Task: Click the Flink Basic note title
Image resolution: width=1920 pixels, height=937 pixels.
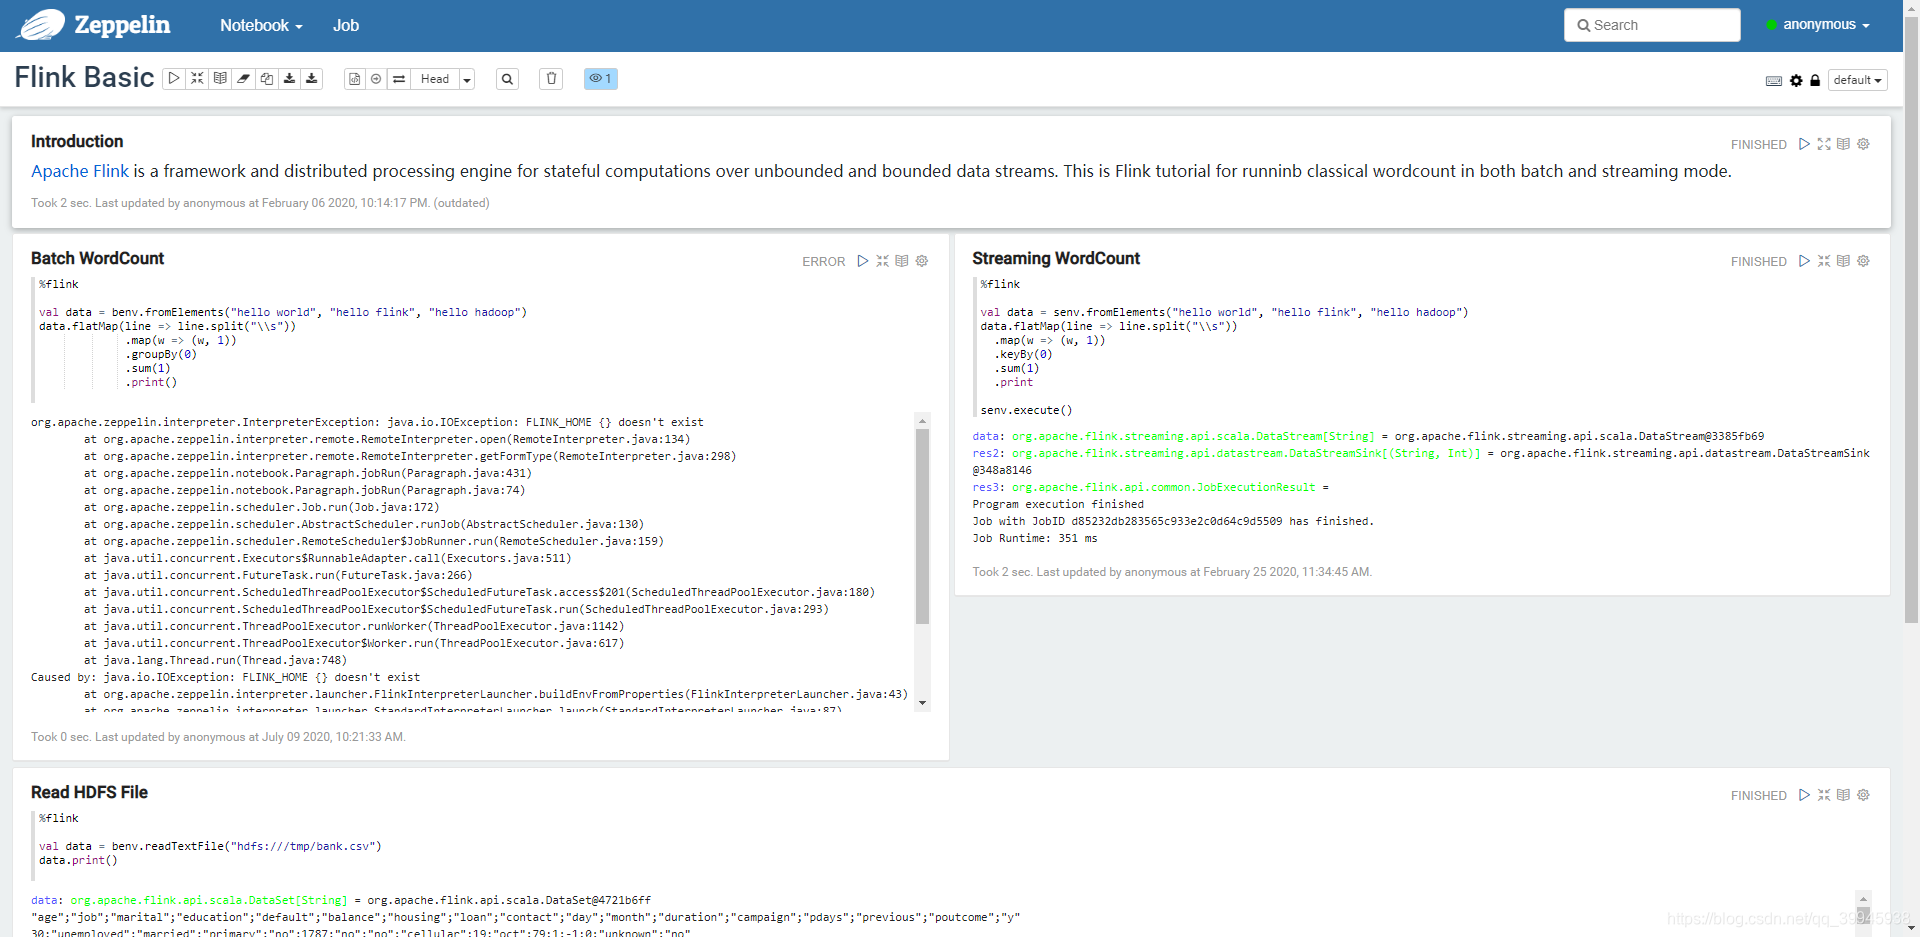Action: [84, 77]
